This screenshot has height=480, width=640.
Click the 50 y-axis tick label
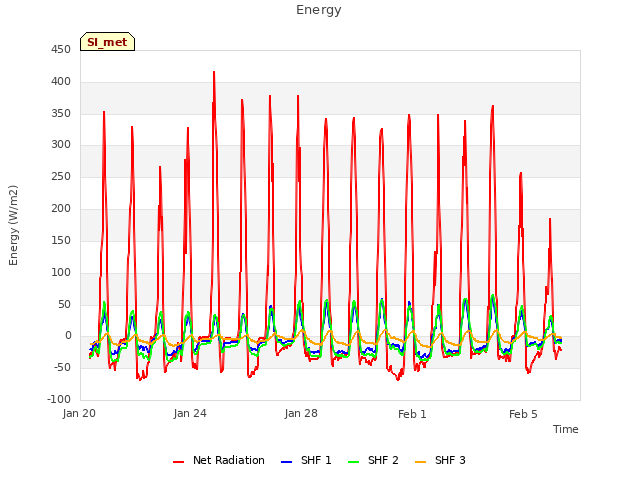tap(64, 304)
